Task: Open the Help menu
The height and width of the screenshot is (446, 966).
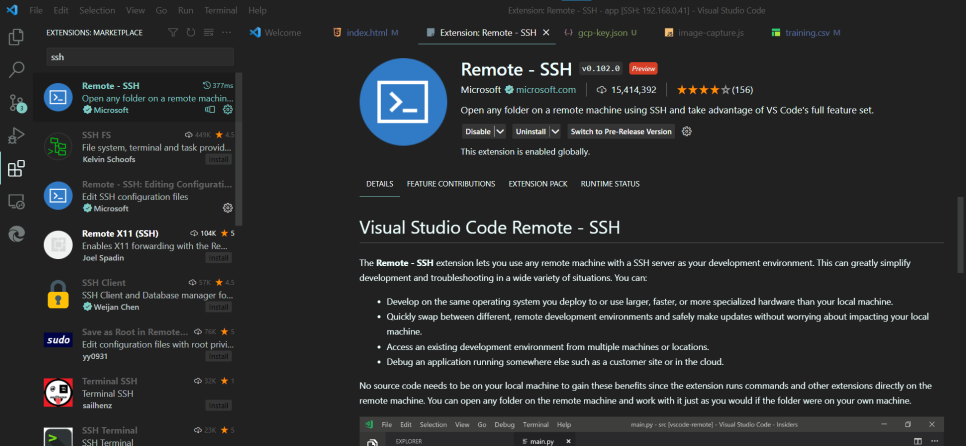Action: point(258,10)
